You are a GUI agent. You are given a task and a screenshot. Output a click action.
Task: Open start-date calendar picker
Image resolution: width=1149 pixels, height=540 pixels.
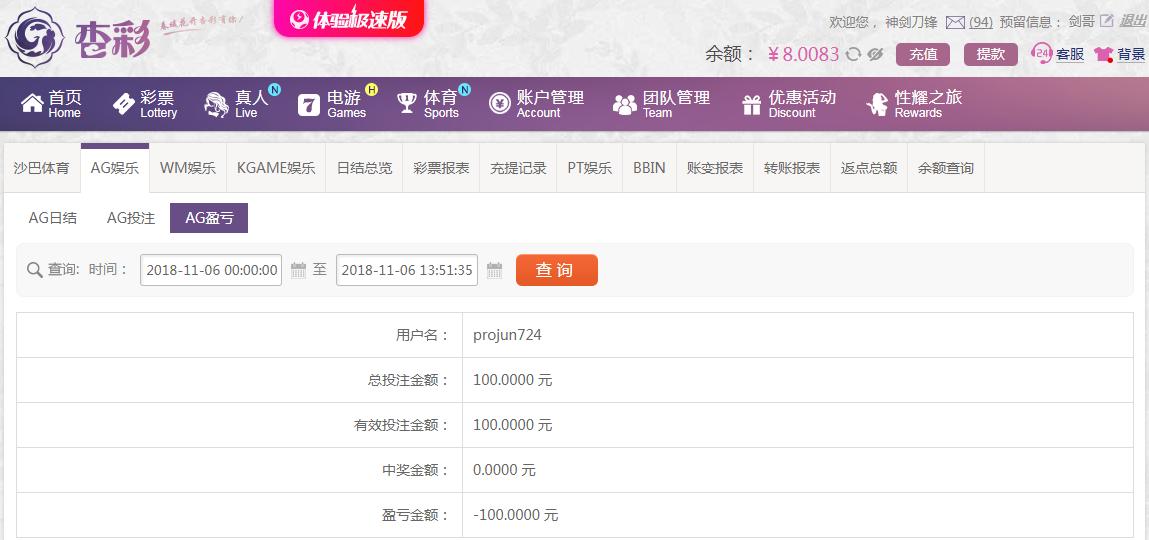pos(298,270)
